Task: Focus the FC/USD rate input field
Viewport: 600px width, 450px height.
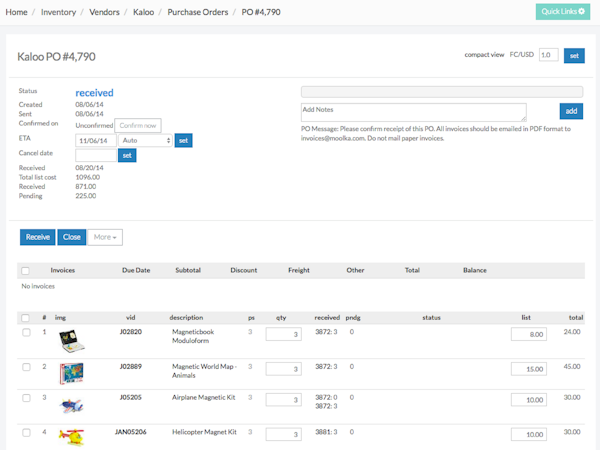Action: 549,55
